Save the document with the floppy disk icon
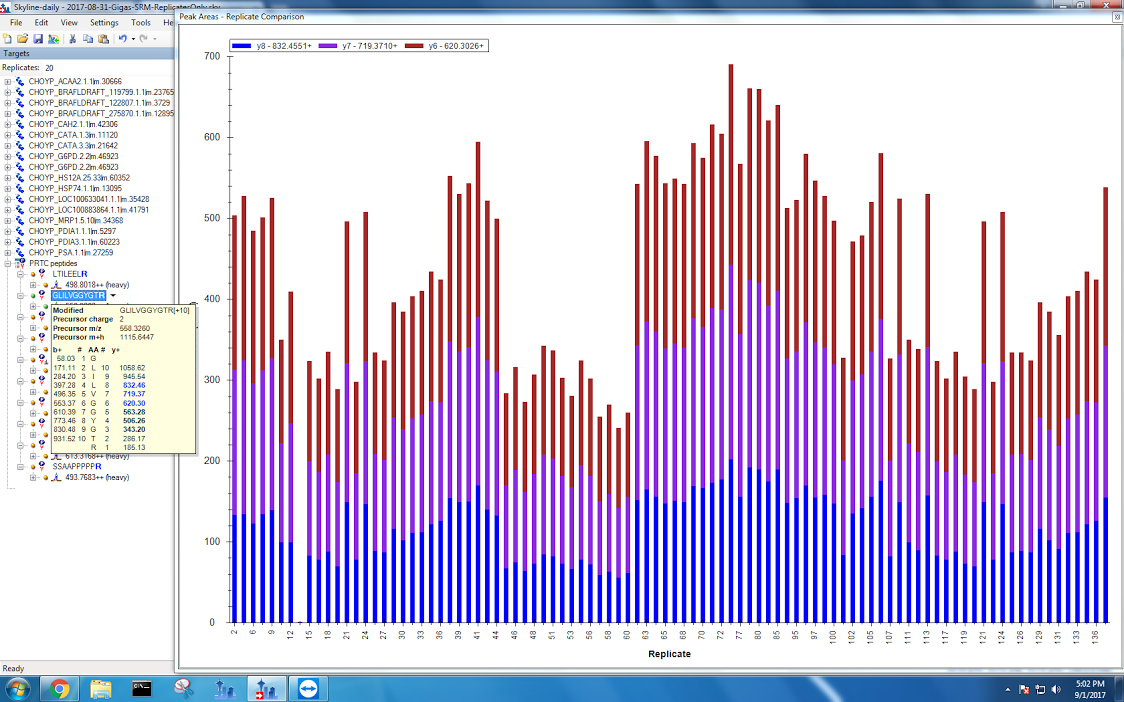The width and height of the screenshot is (1124, 702). 37,39
